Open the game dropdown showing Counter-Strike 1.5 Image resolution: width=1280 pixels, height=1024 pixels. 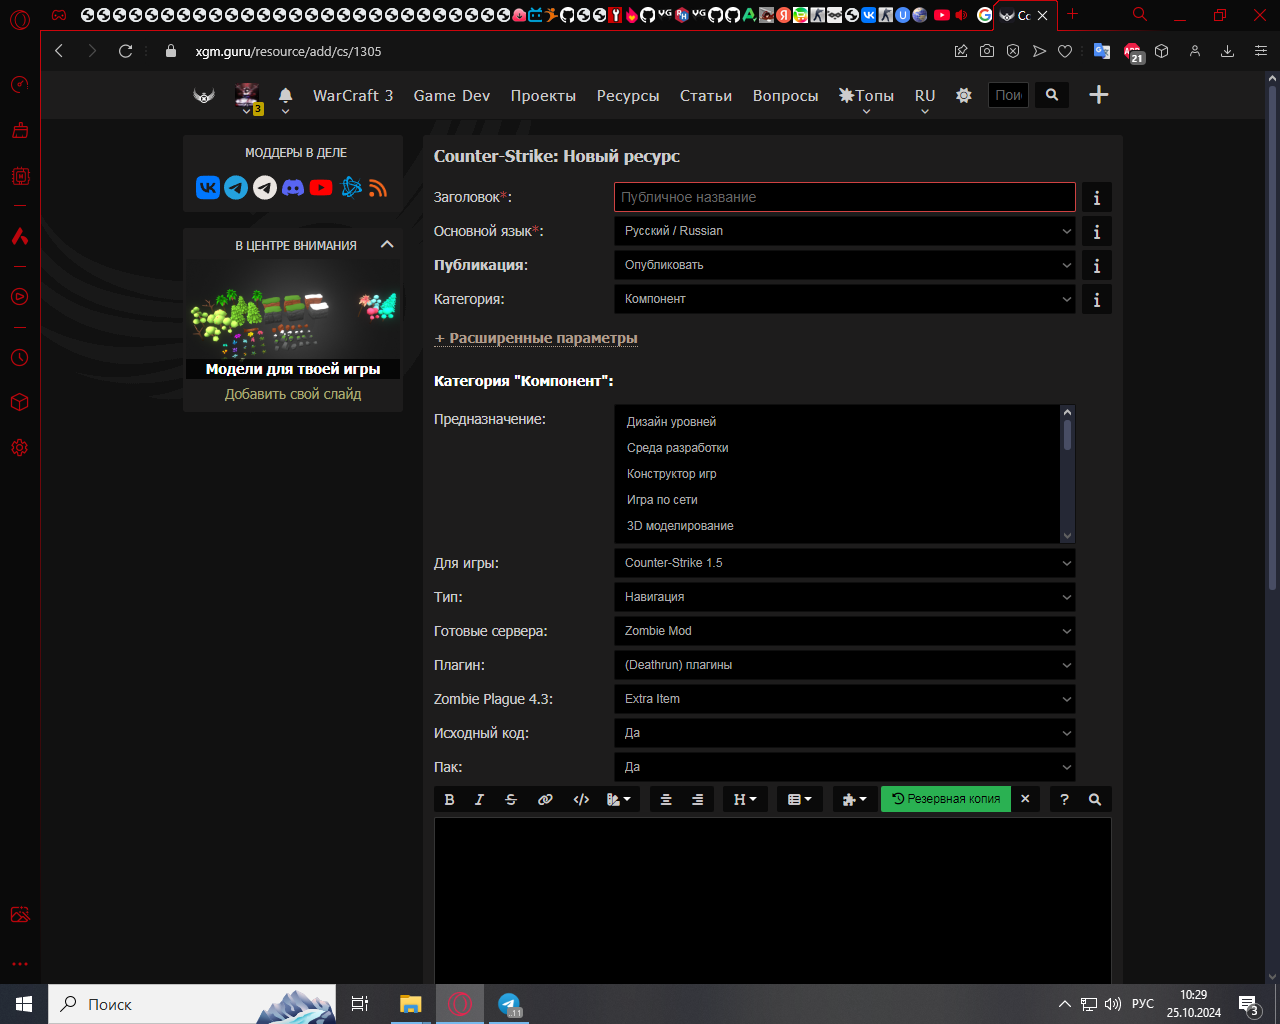point(845,563)
